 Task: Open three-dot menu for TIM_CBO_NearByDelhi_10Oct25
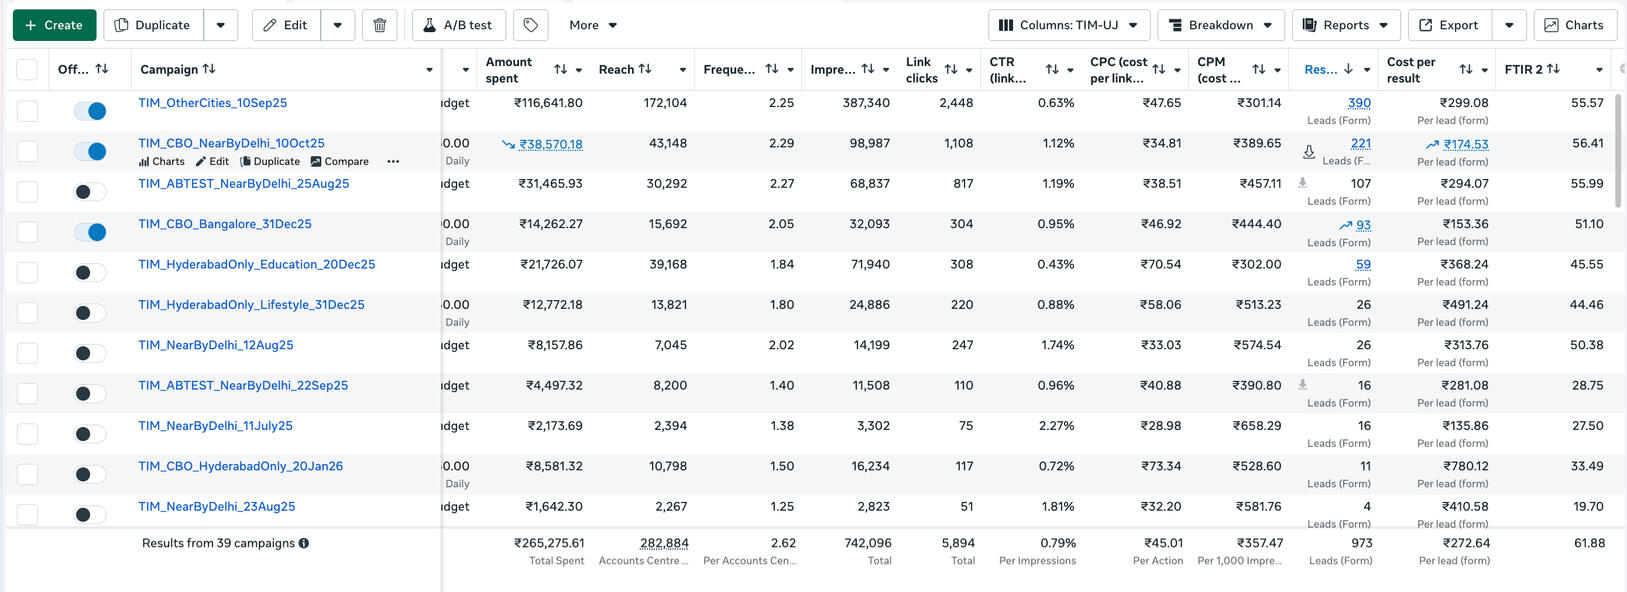pyautogui.click(x=393, y=161)
